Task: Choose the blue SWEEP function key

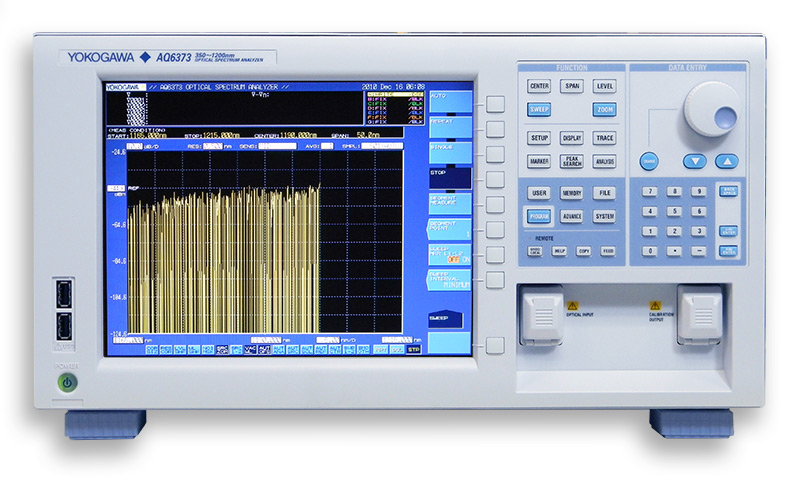Action: coord(539,109)
